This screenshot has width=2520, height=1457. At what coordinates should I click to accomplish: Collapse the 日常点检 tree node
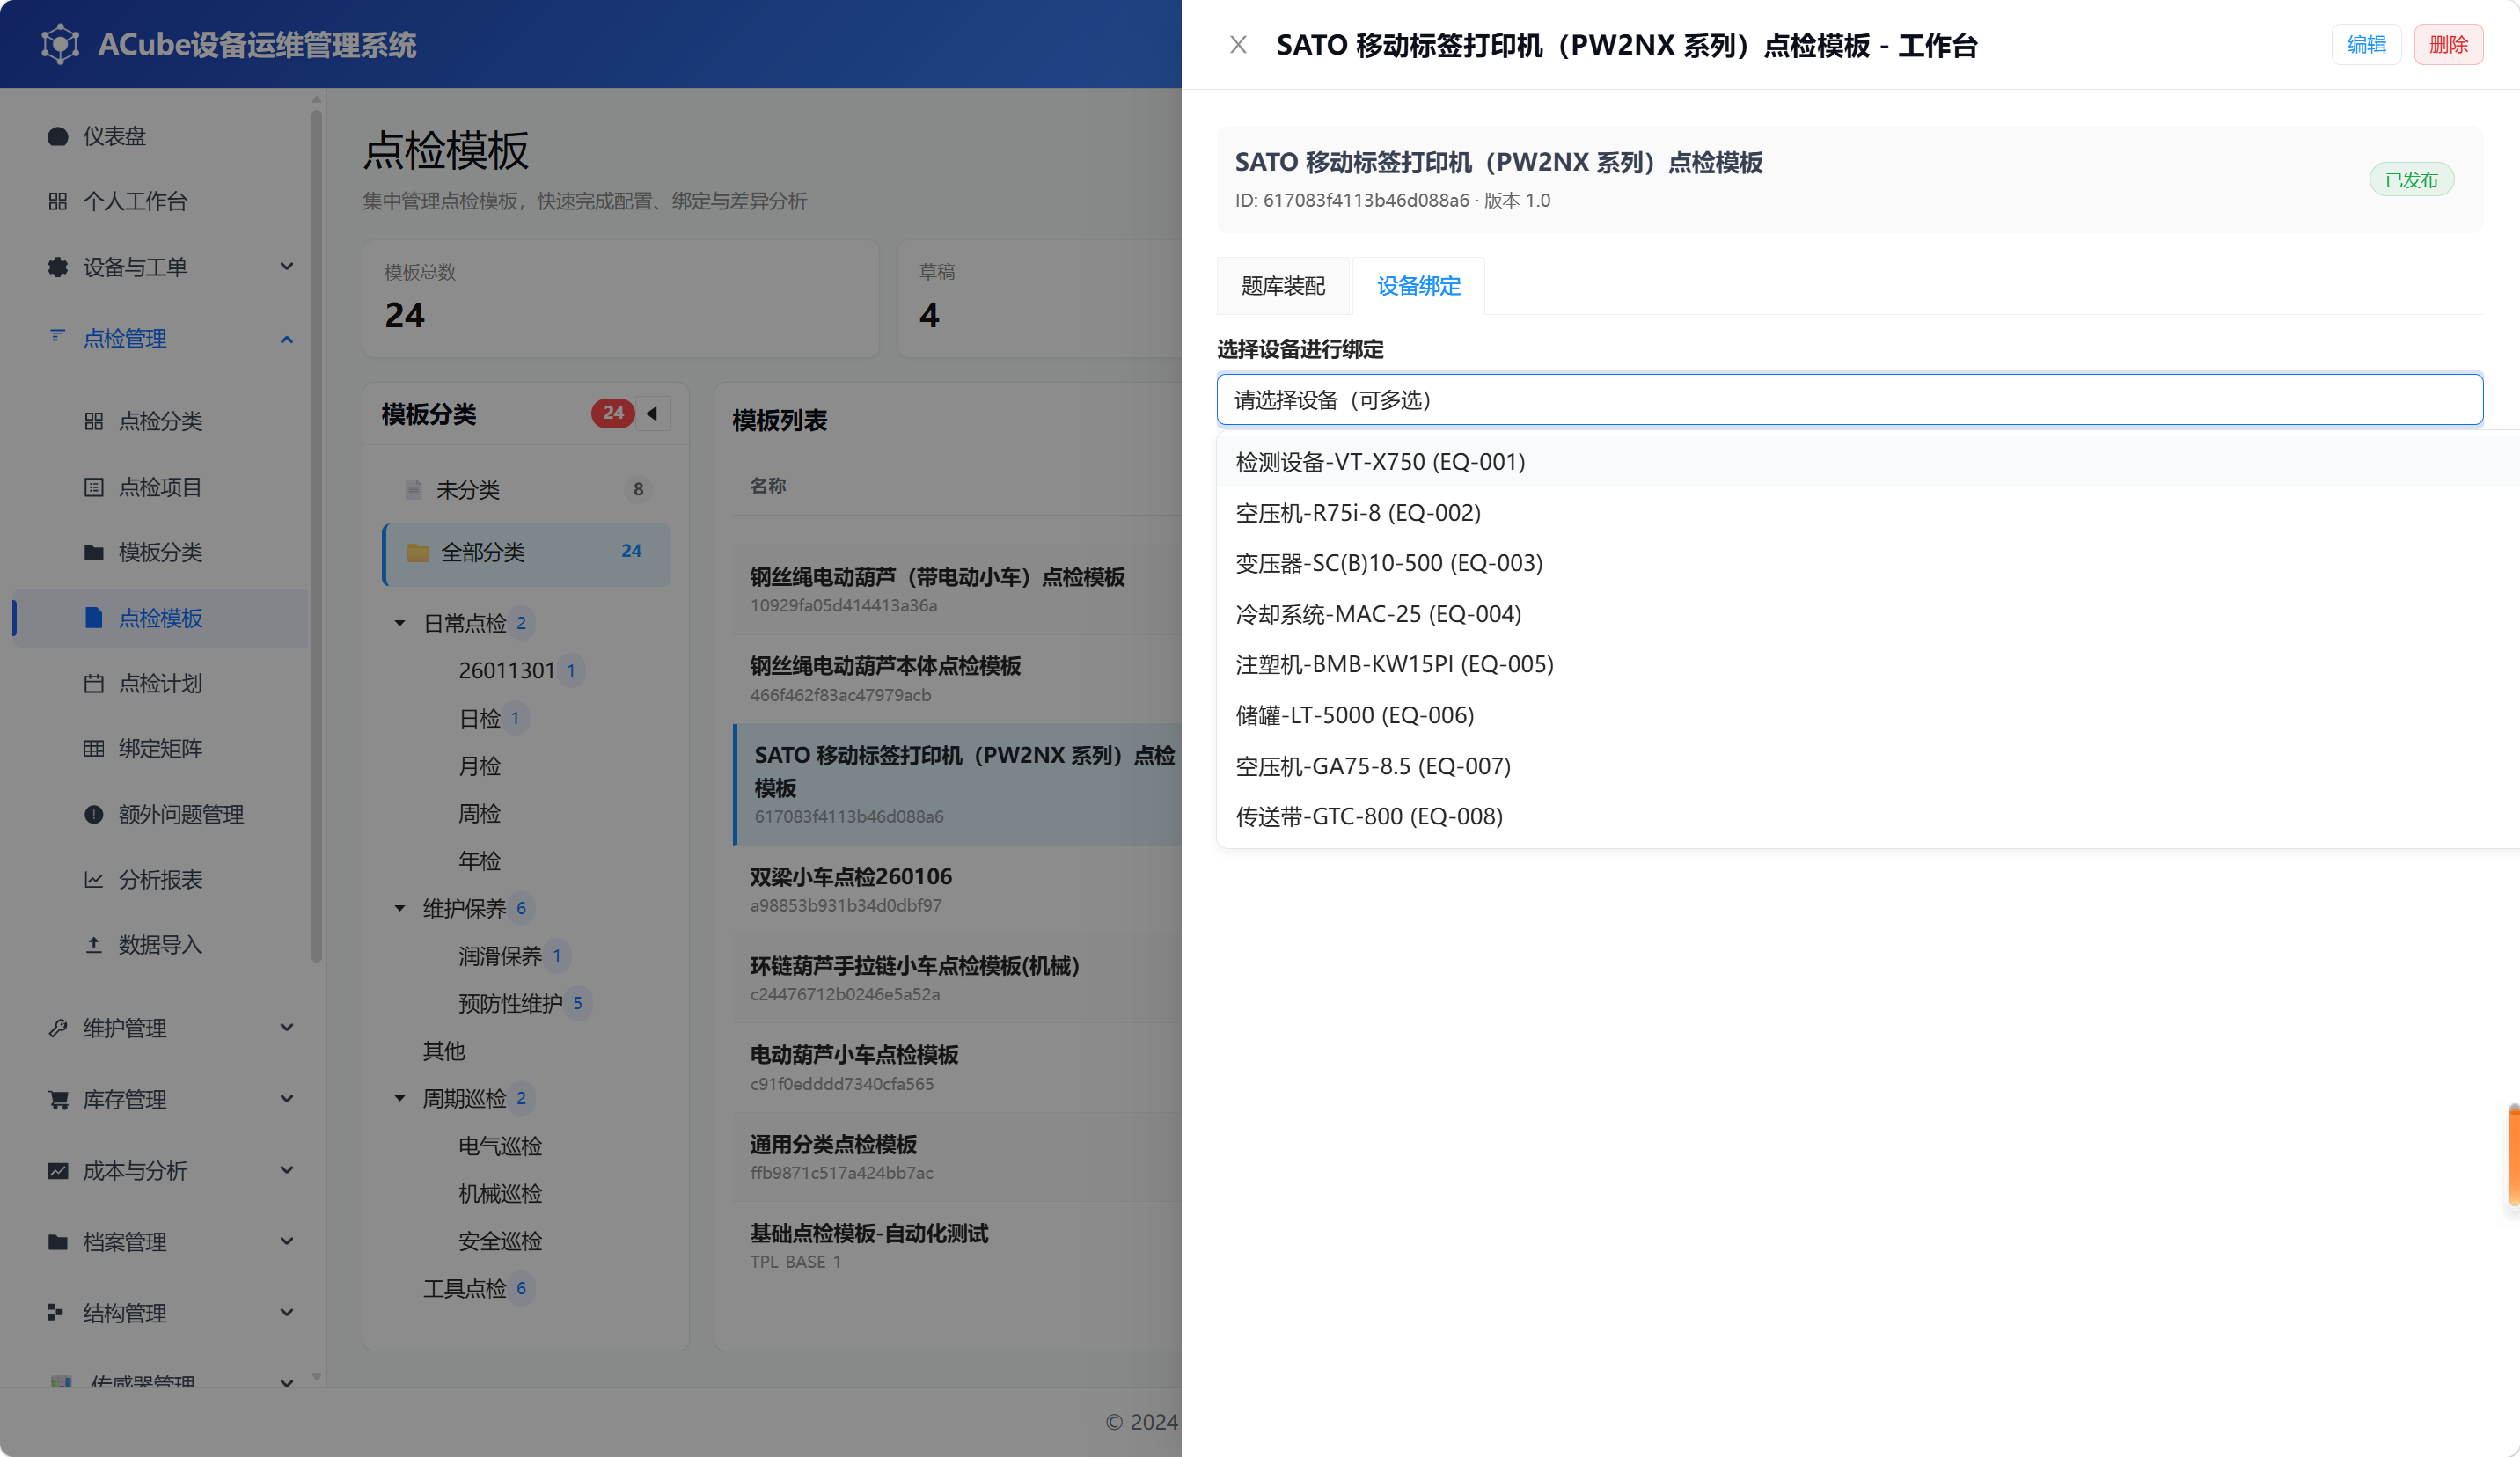tap(400, 624)
